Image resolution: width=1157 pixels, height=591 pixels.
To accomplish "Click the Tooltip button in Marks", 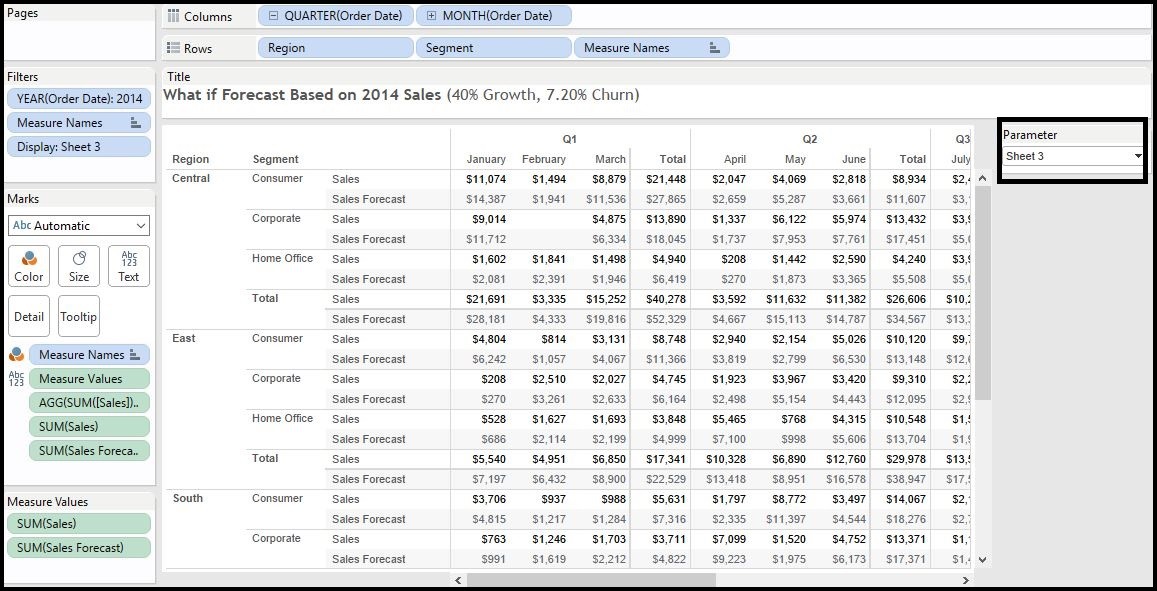I will point(79,316).
